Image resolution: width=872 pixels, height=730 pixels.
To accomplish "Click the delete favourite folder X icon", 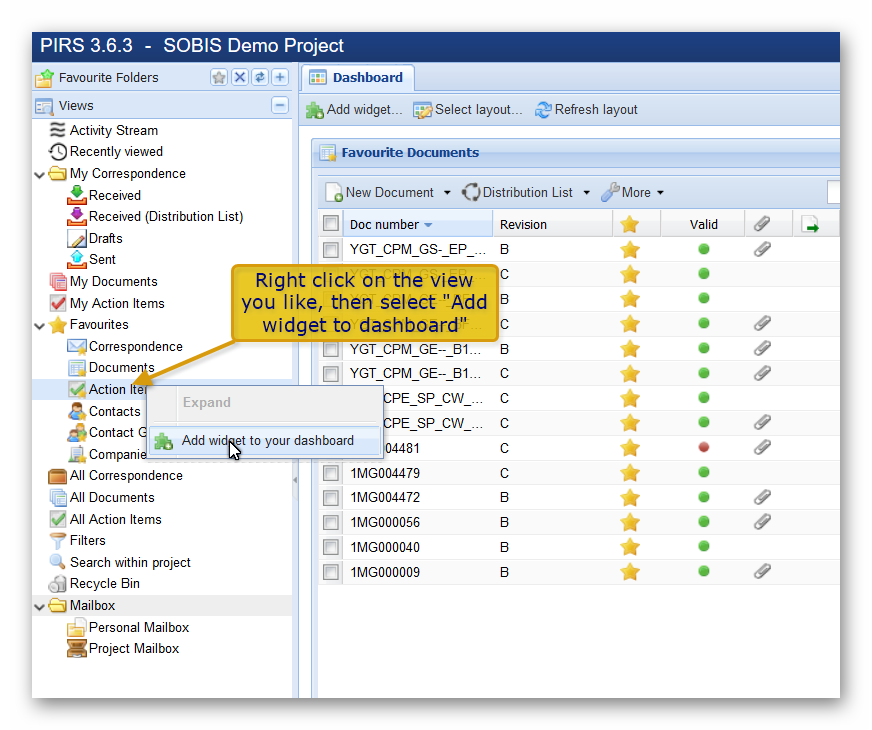I will (240, 78).
